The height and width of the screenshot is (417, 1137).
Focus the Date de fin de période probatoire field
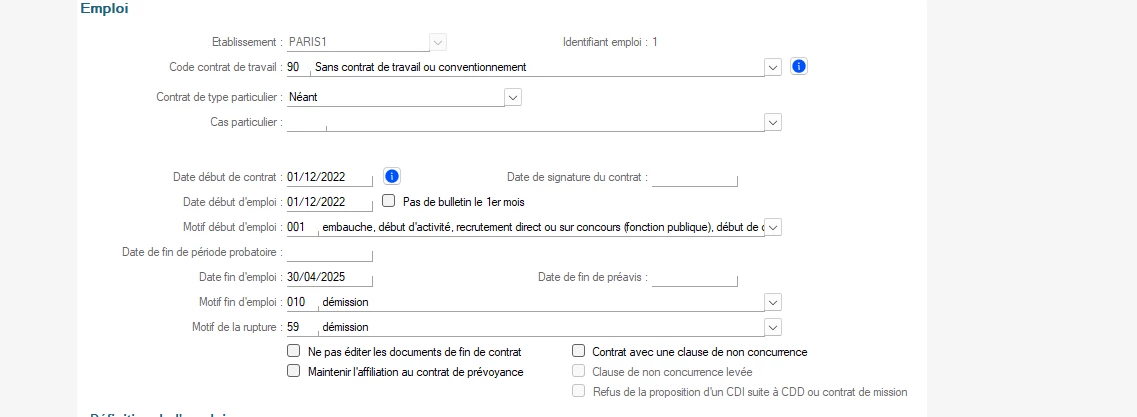pos(330,253)
